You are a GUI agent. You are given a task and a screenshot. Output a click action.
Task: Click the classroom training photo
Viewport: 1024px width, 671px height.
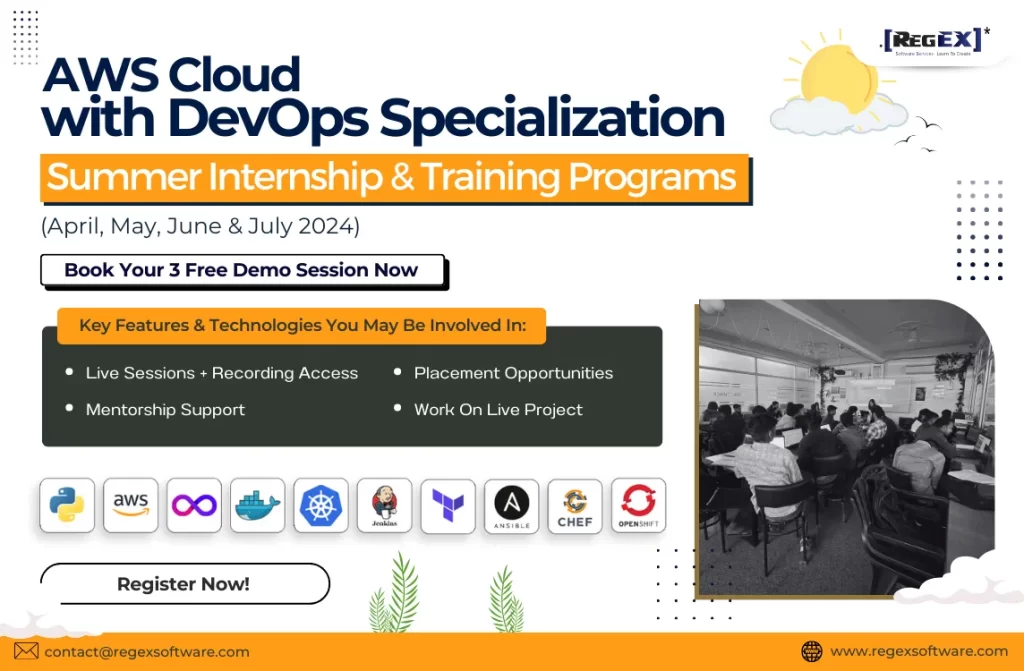[846, 448]
